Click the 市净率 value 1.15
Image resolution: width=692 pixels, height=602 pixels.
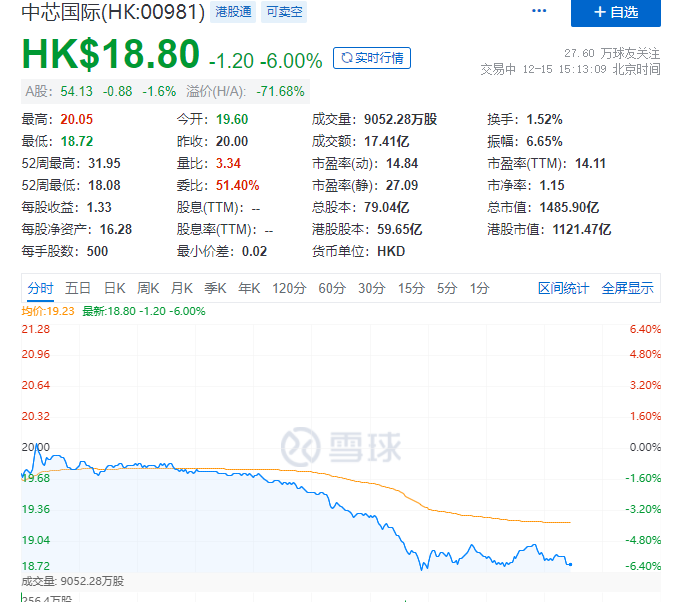point(552,185)
